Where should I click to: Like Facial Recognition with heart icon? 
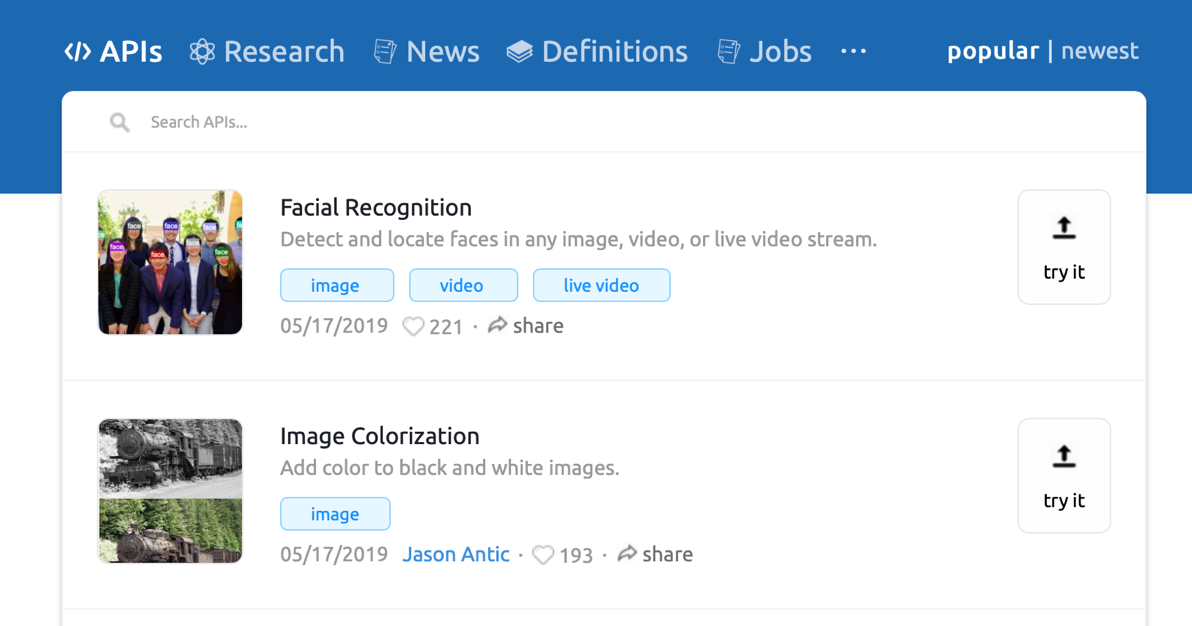413,327
